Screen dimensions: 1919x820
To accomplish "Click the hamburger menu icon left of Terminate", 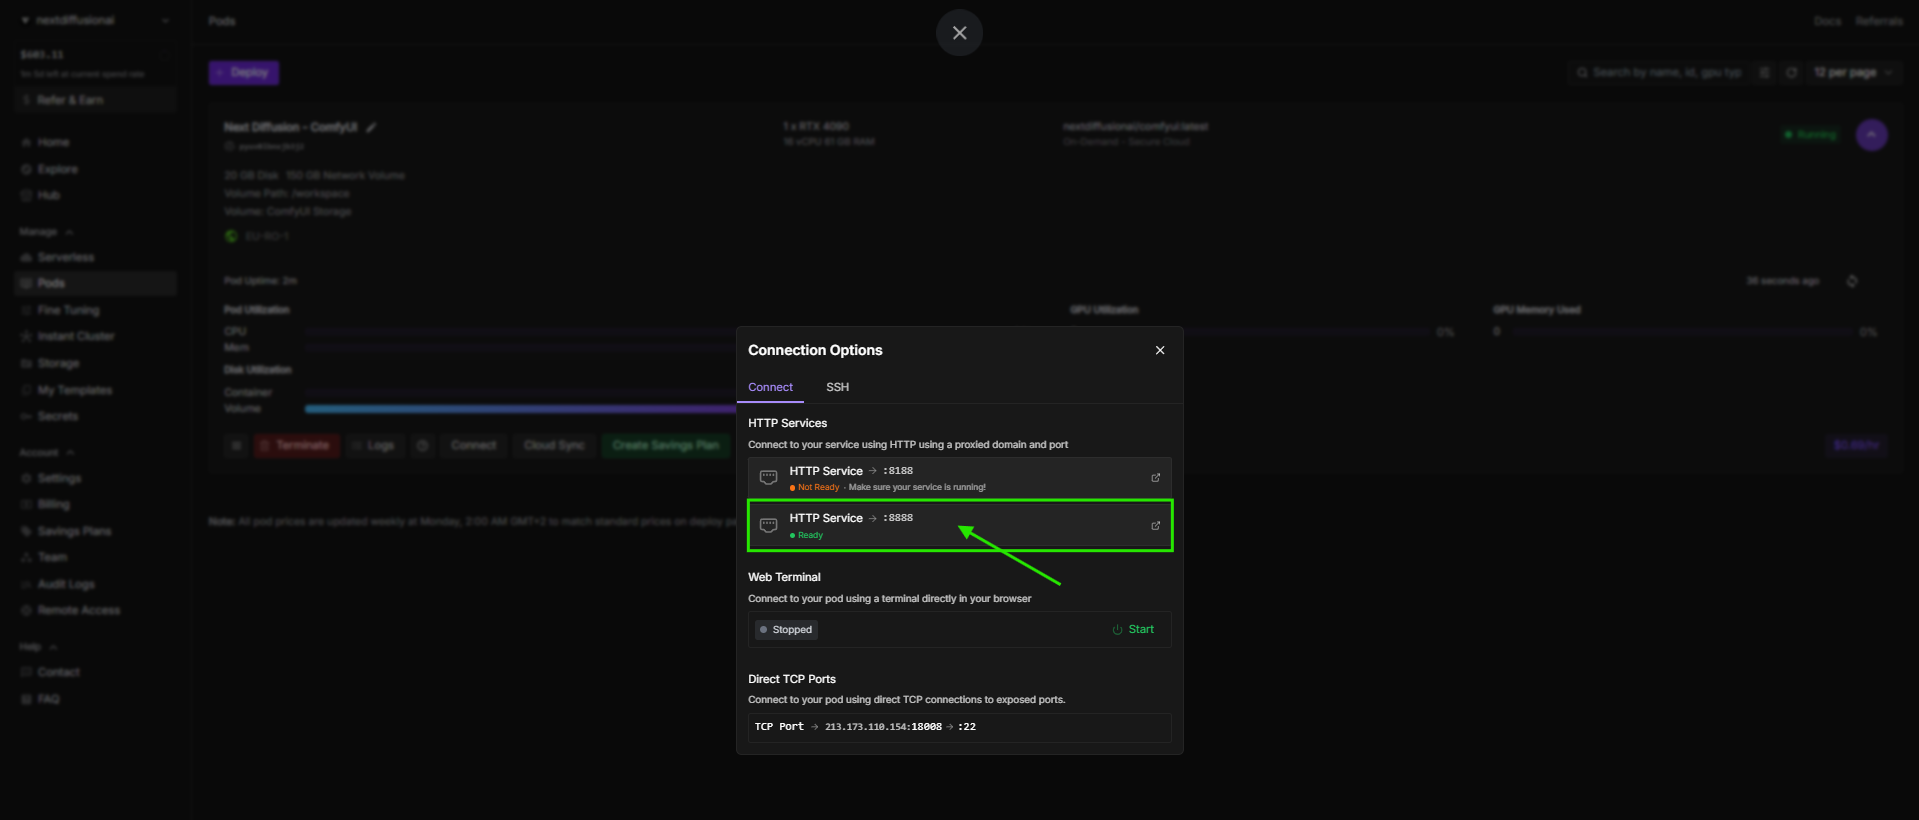I will 236,445.
